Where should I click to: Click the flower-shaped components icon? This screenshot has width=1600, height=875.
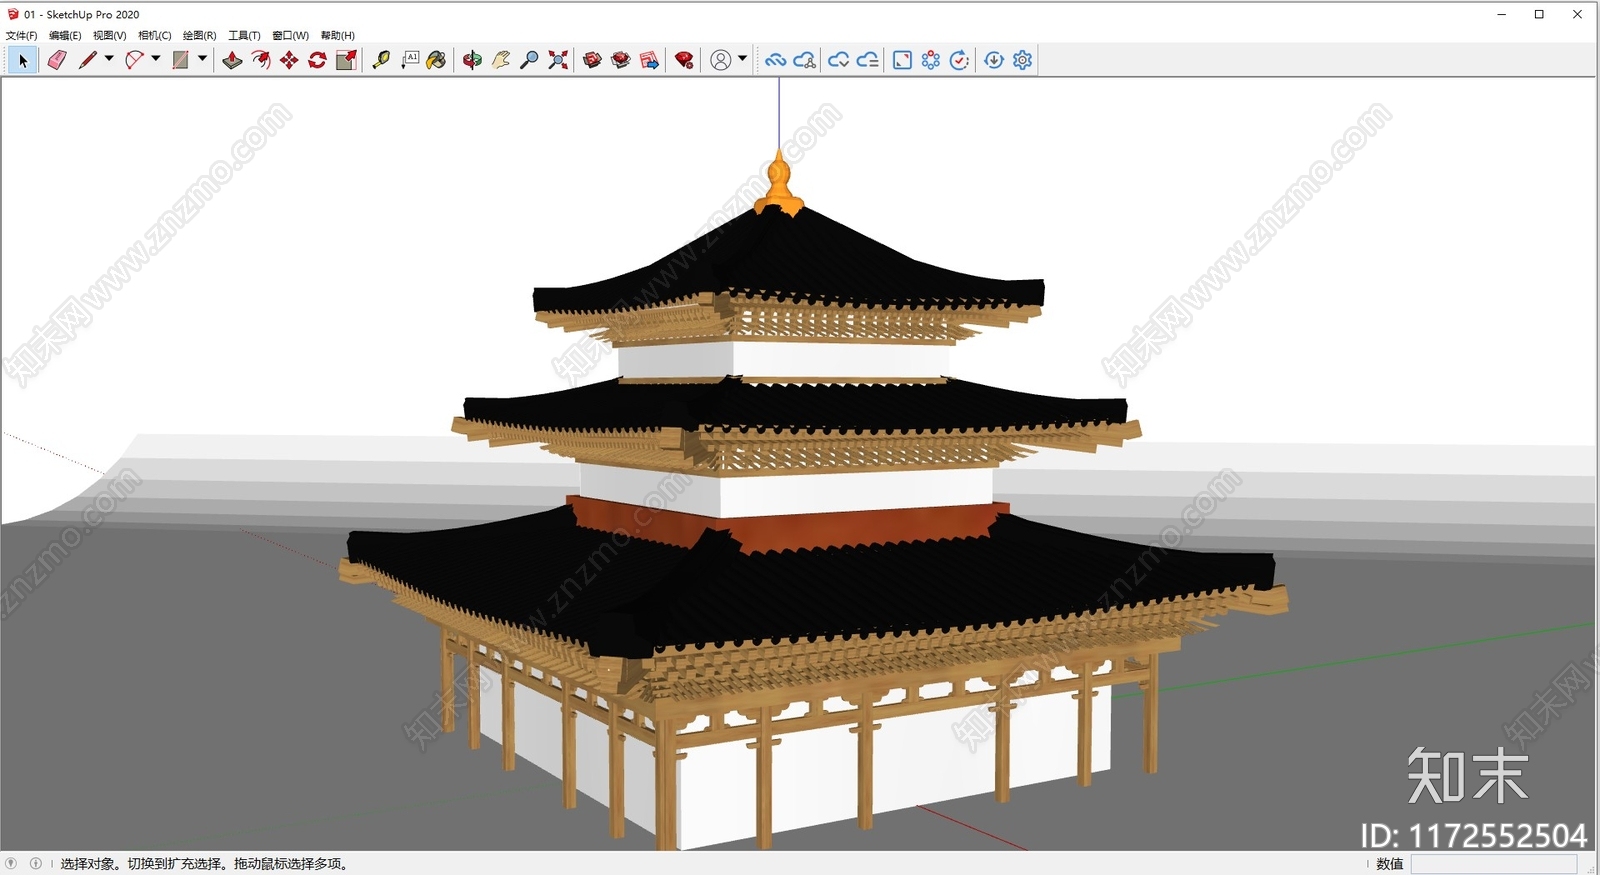(931, 60)
